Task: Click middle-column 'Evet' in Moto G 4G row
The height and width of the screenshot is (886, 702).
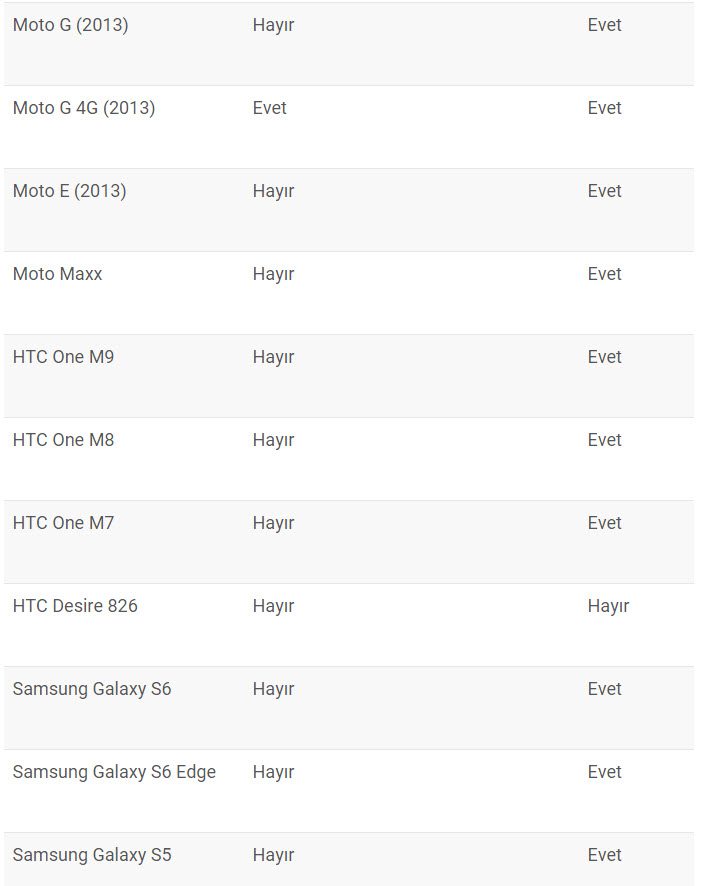Action: (x=270, y=108)
